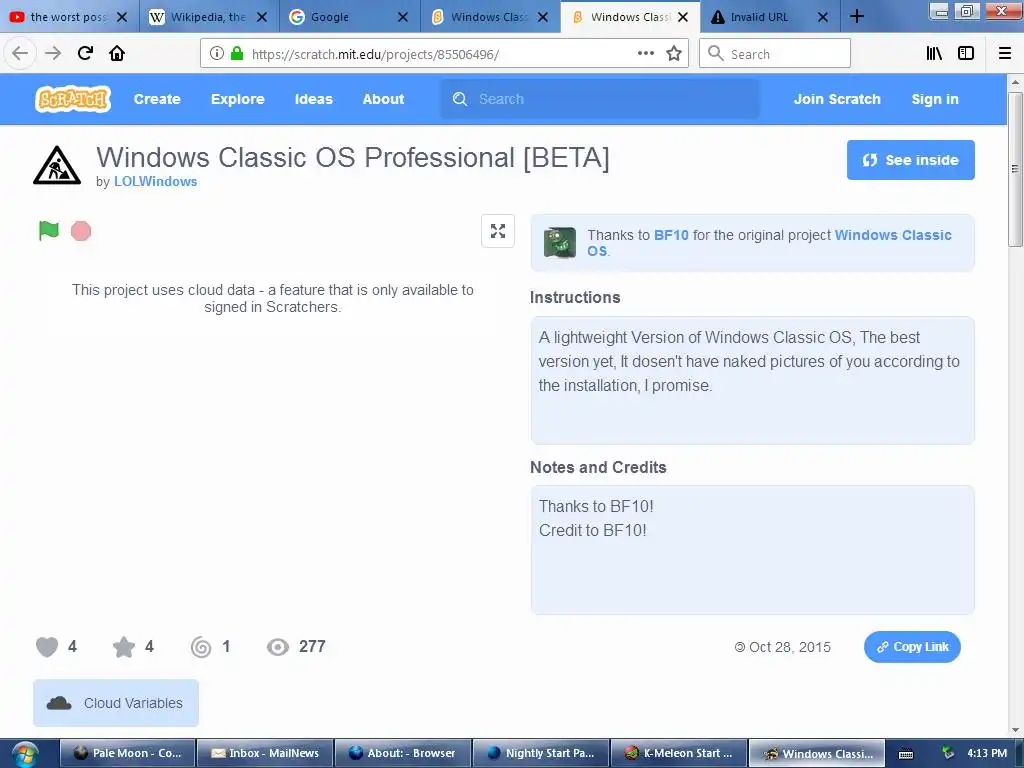
Task: Enter fullscreen mode for the project player
Action: pos(498,231)
